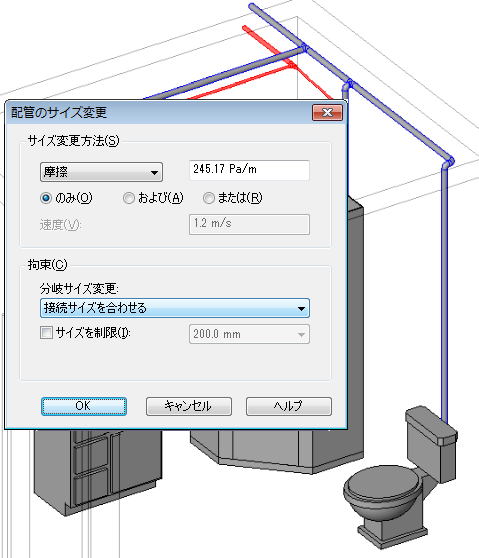Viewport: 479px width, 558px height.
Task: Close the 配管のサイズ変更 dialog
Action: (327, 112)
